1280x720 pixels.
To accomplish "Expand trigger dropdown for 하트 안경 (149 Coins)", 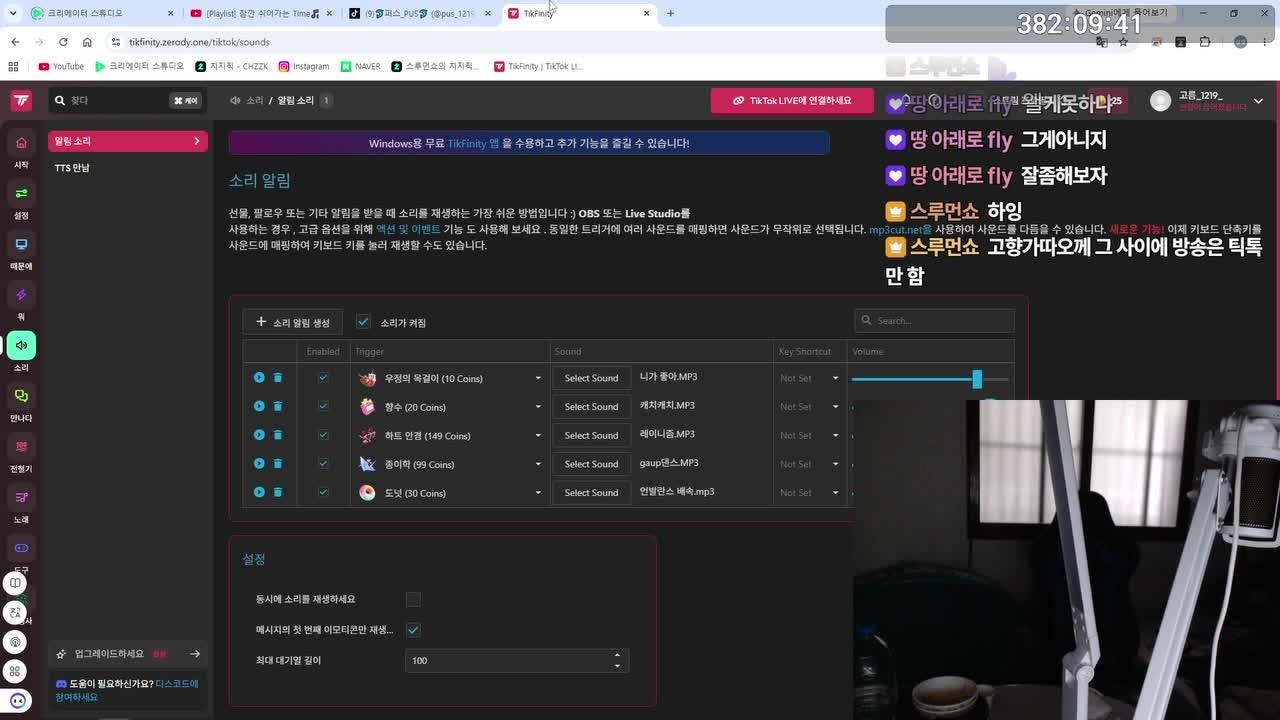I will tap(538, 436).
